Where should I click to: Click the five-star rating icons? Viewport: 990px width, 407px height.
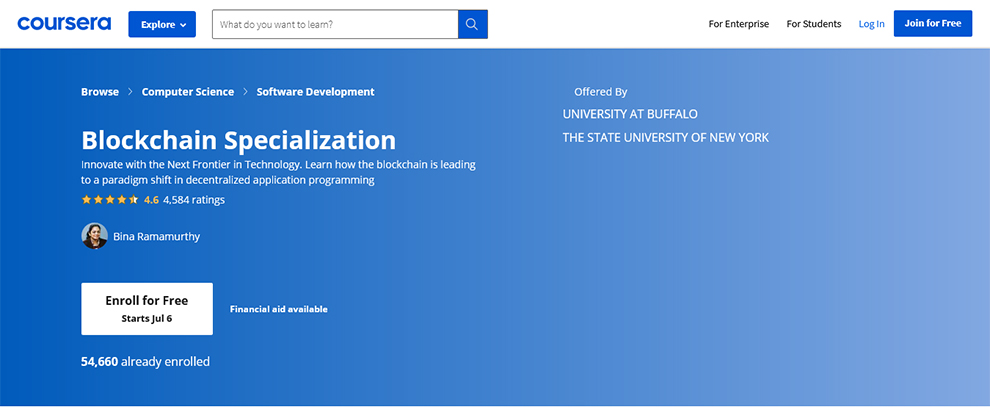pyautogui.click(x=110, y=200)
